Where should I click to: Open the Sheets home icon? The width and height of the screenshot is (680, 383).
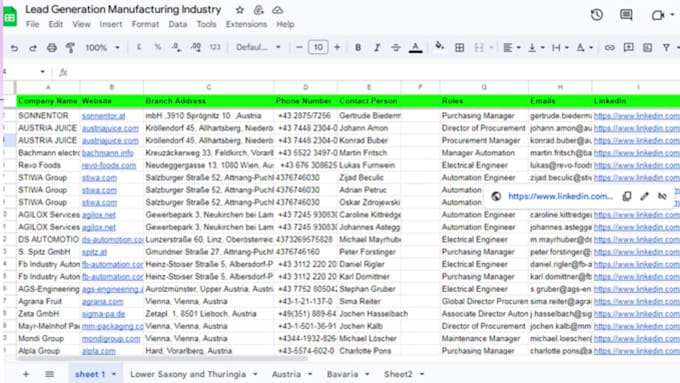[10, 16]
